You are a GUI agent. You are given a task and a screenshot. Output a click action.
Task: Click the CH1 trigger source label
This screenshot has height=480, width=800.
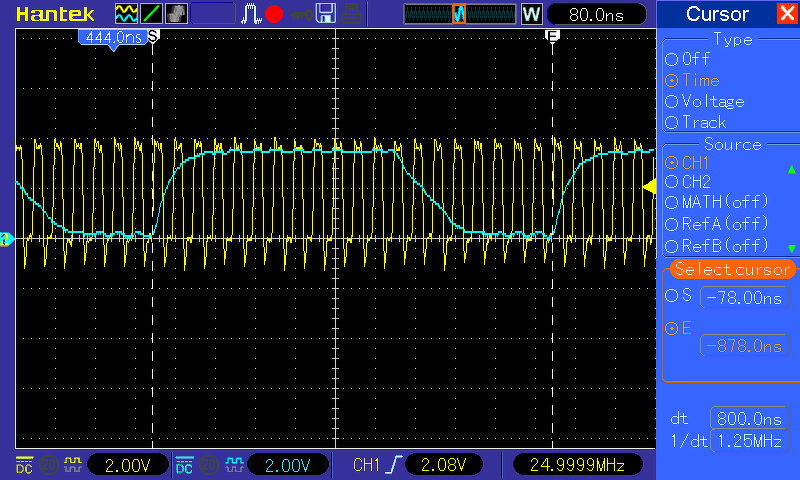point(366,465)
